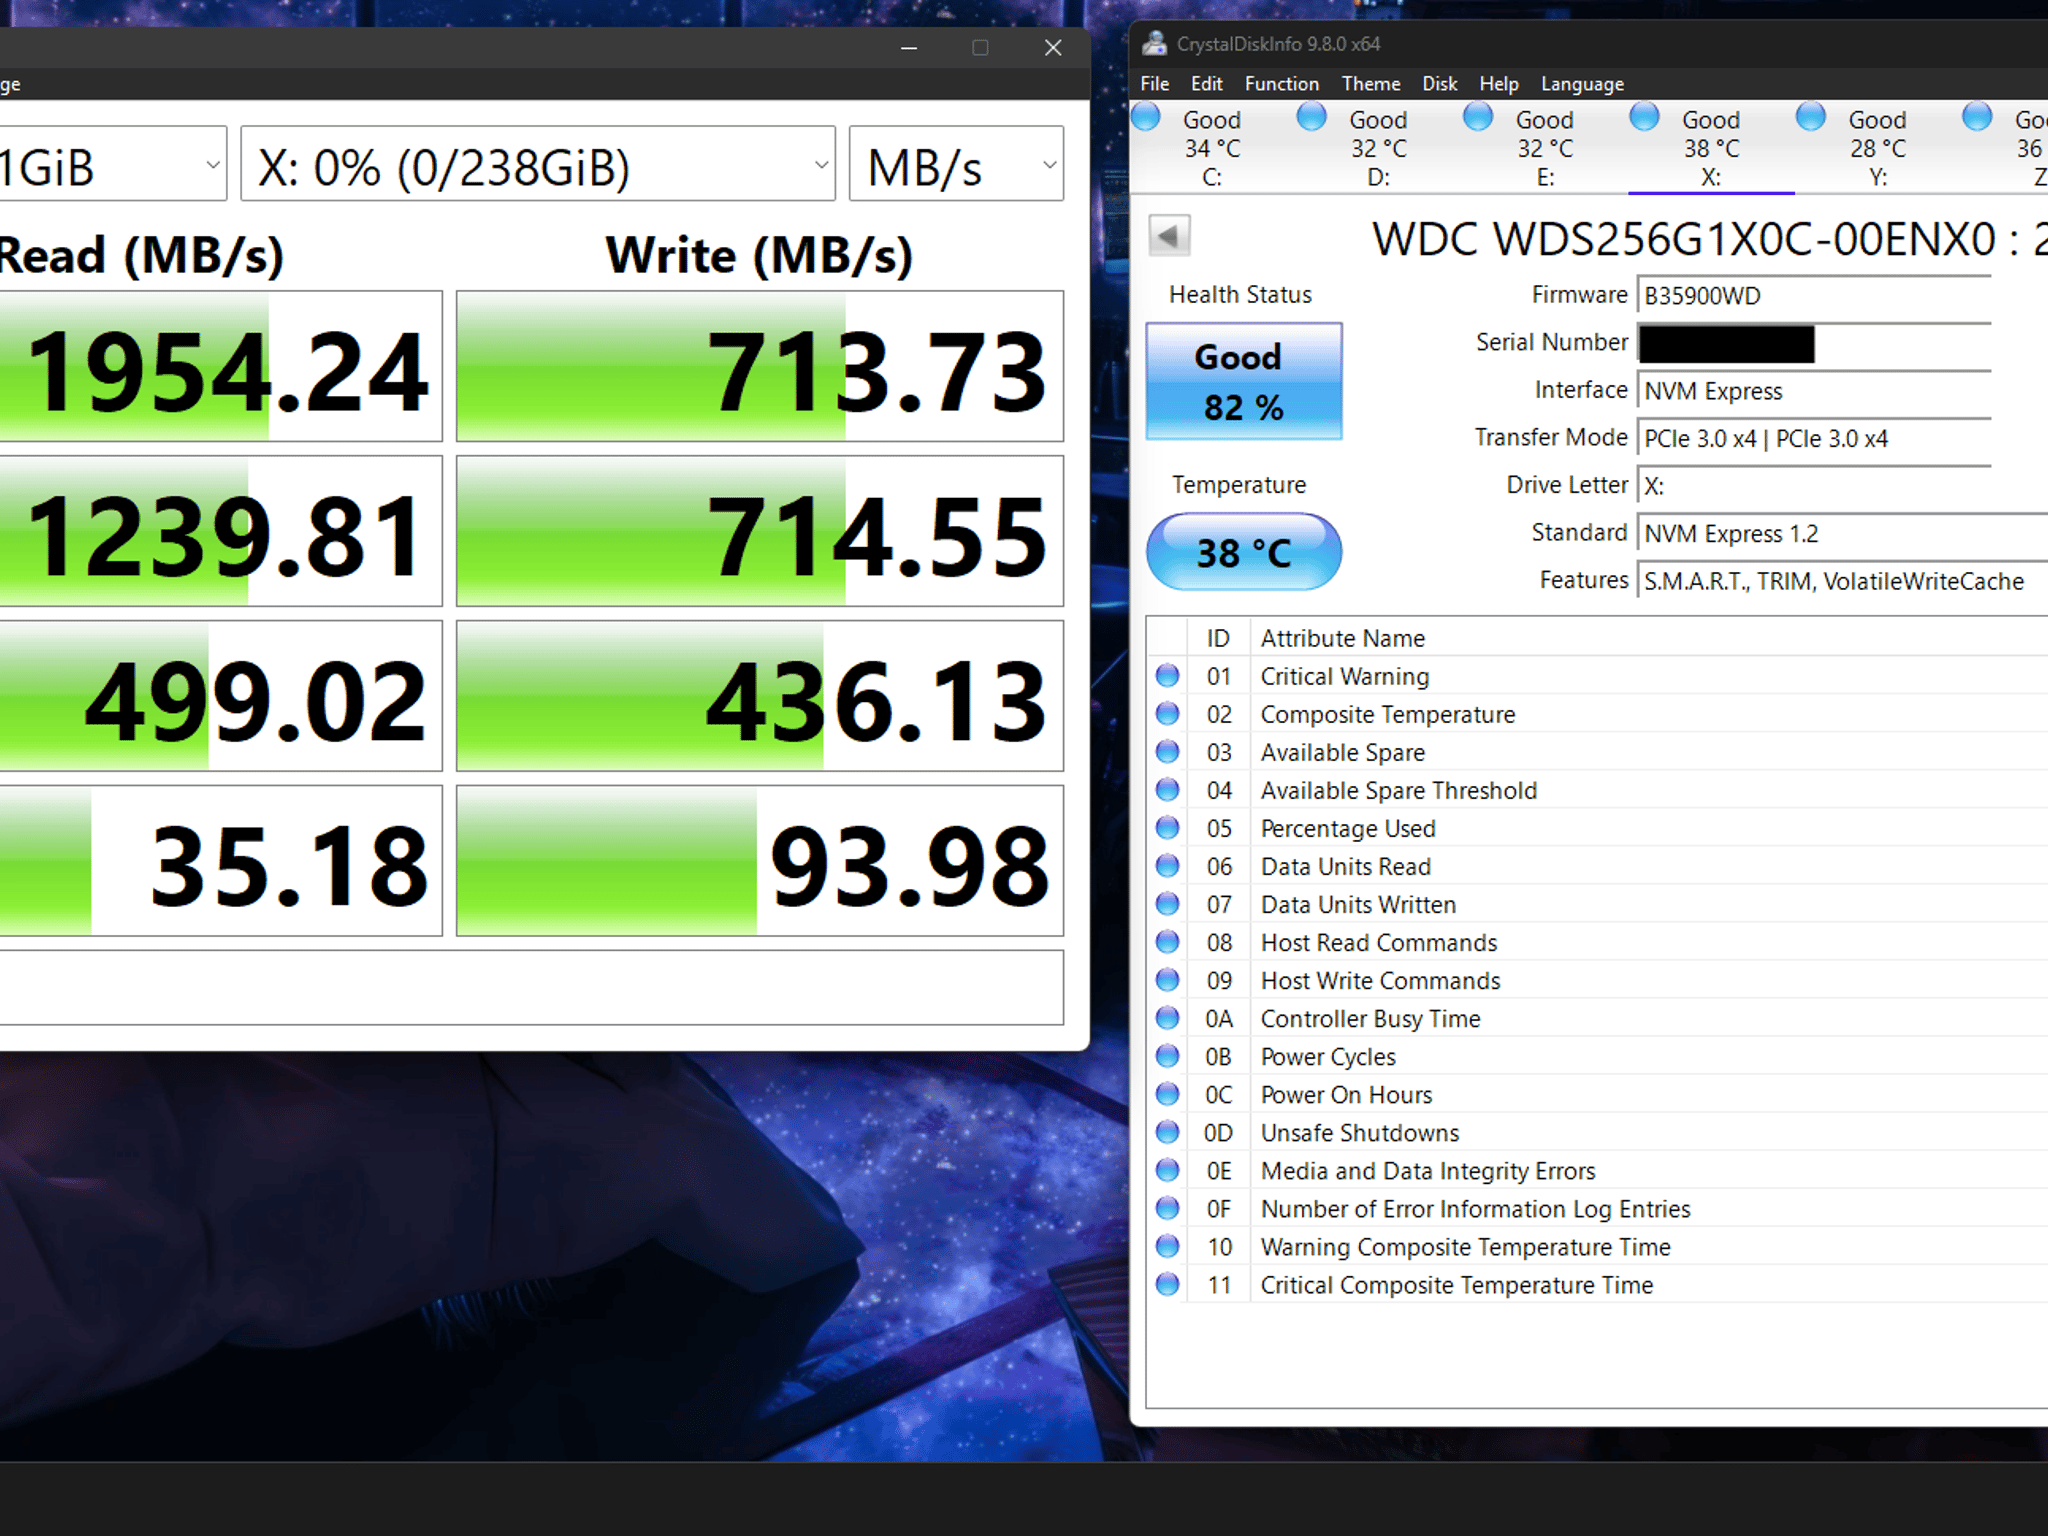Select the Percentage Used attribute row
The height and width of the screenshot is (1536, 2048).
tap(1598, 828)
